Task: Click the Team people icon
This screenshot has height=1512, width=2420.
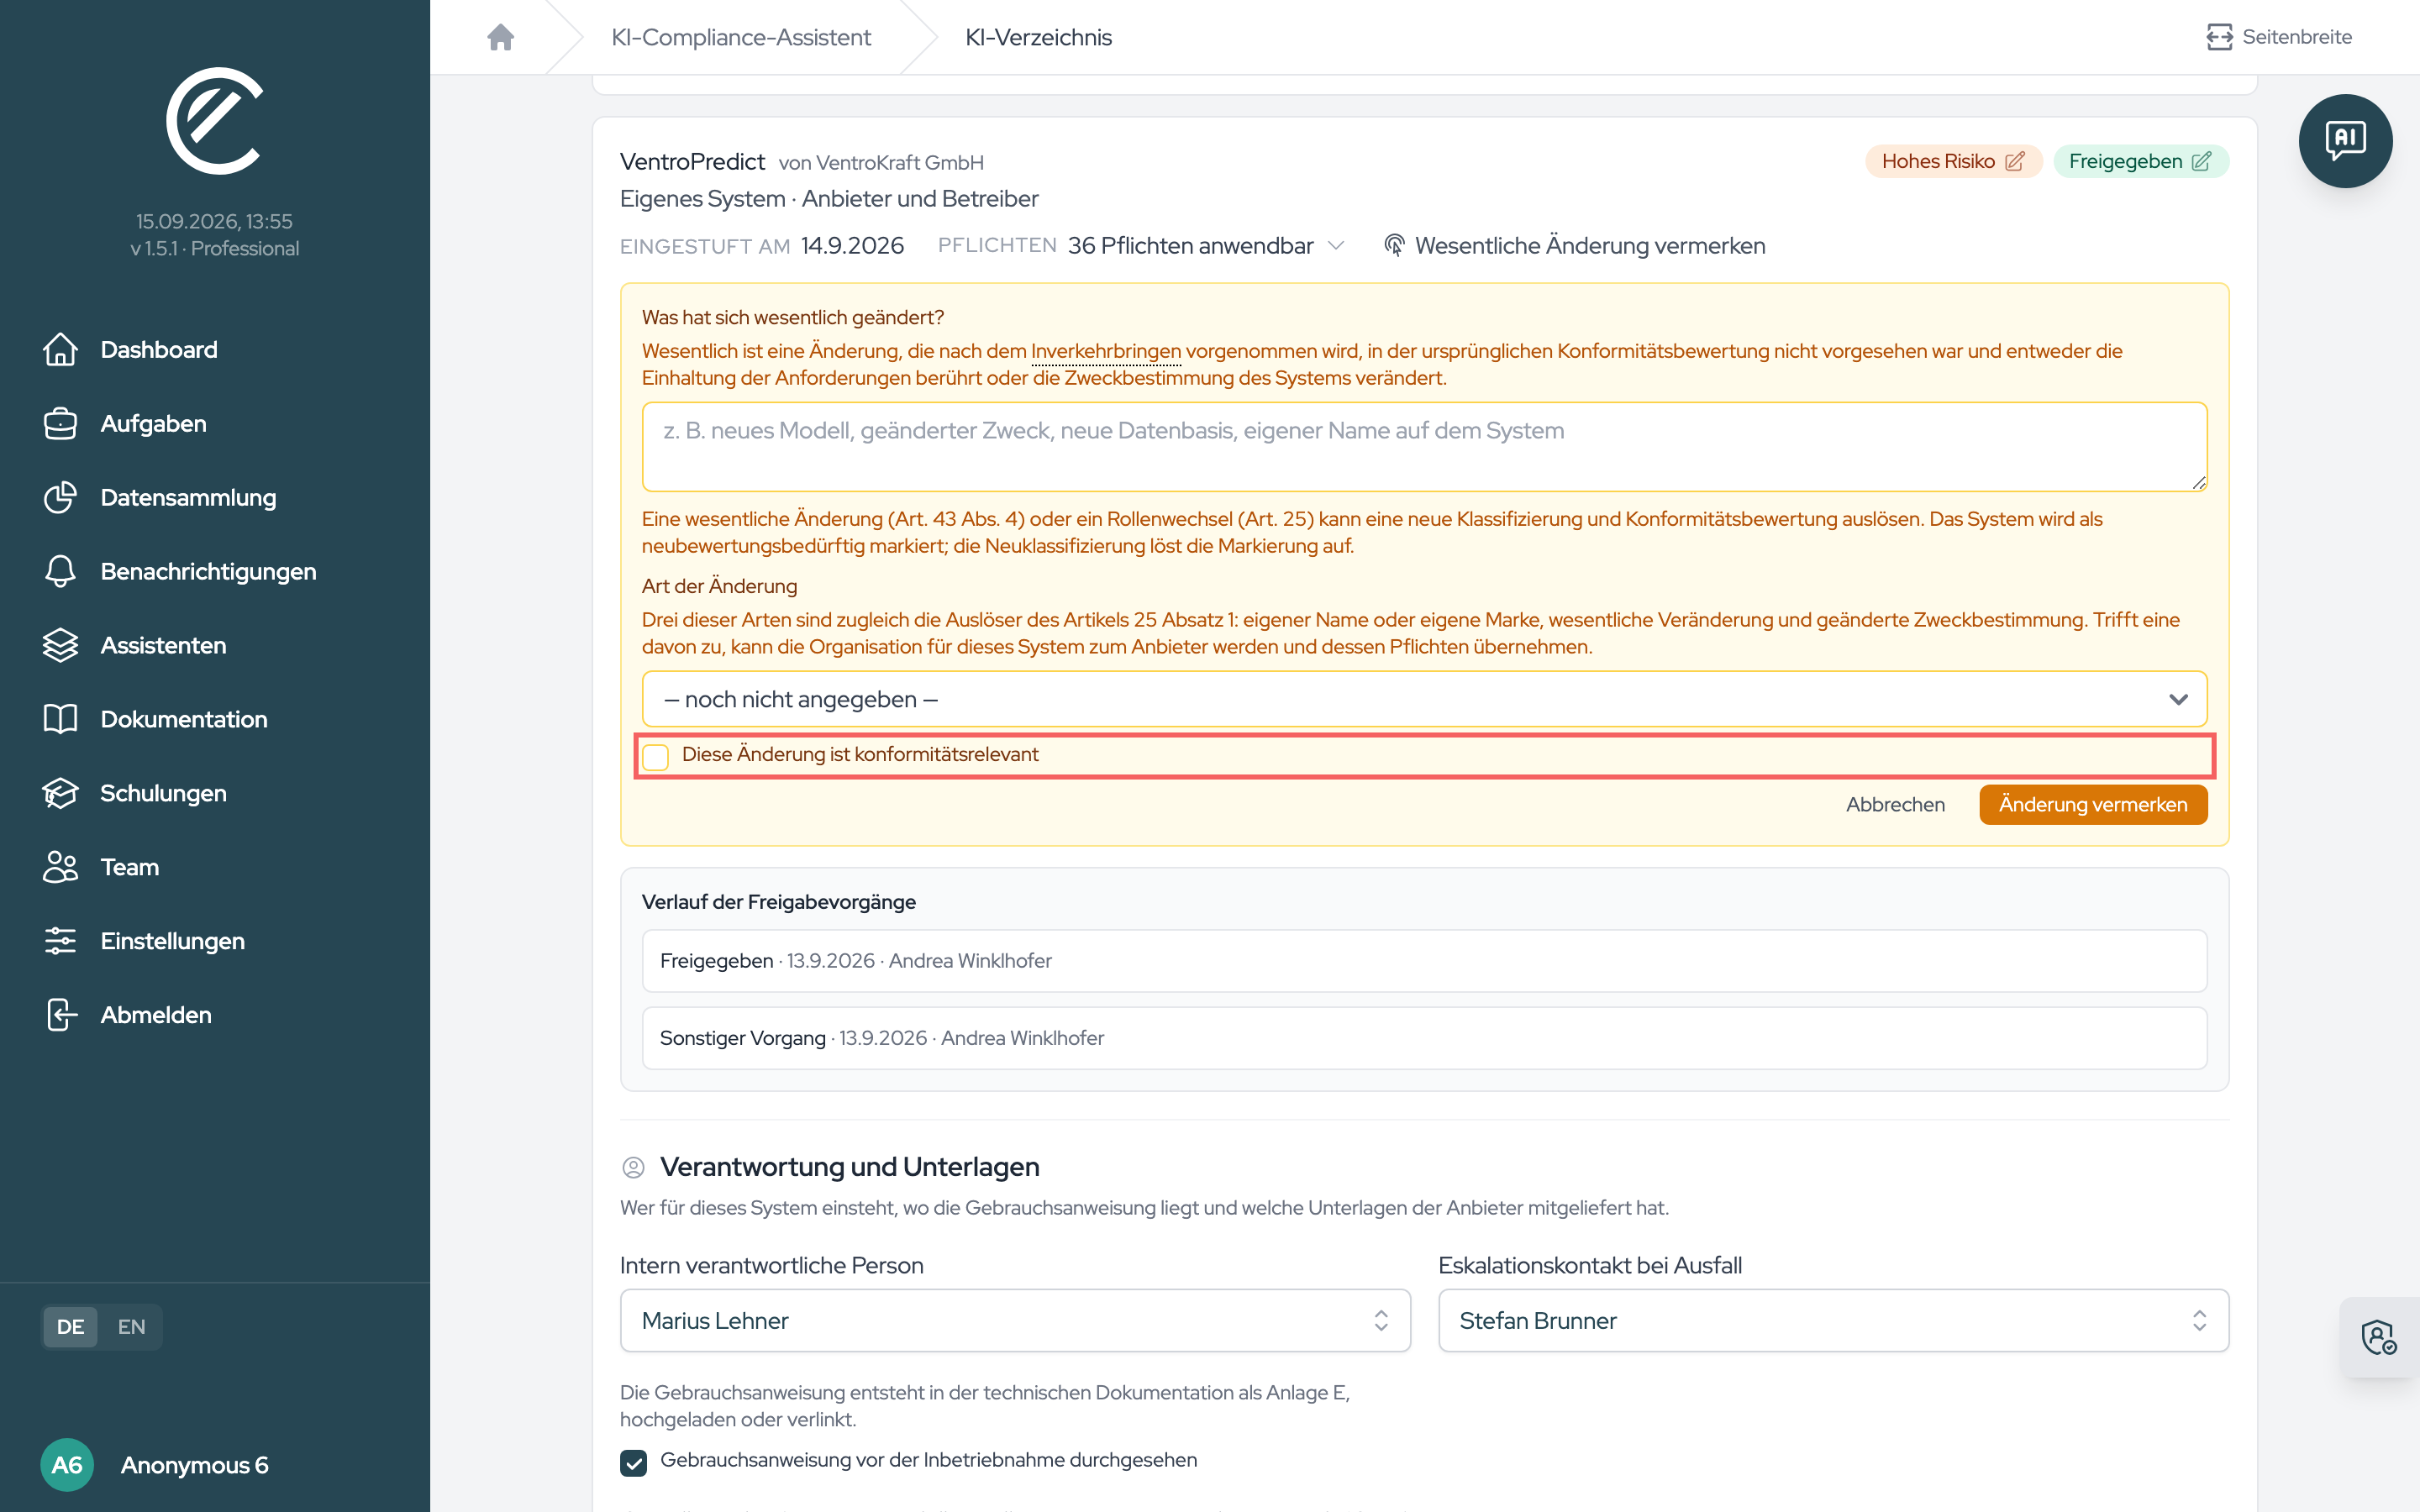Action: 60,867
